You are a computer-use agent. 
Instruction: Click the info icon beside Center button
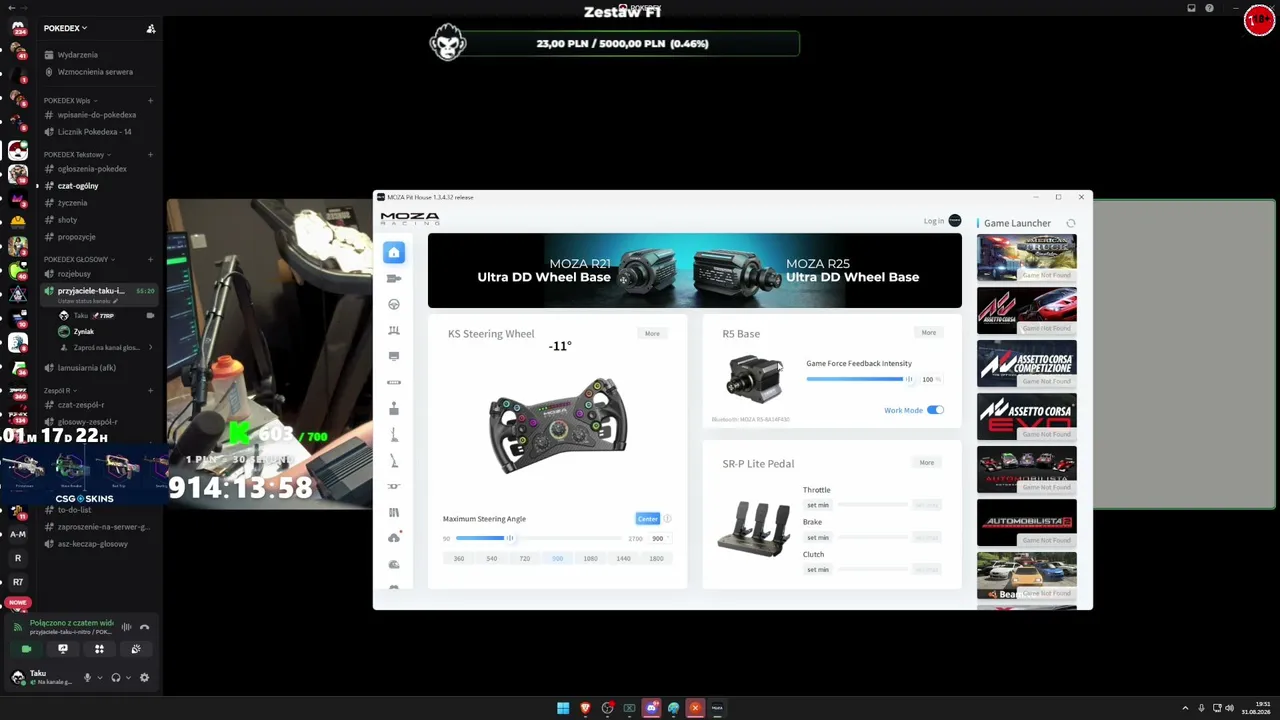tap(667, 518)
